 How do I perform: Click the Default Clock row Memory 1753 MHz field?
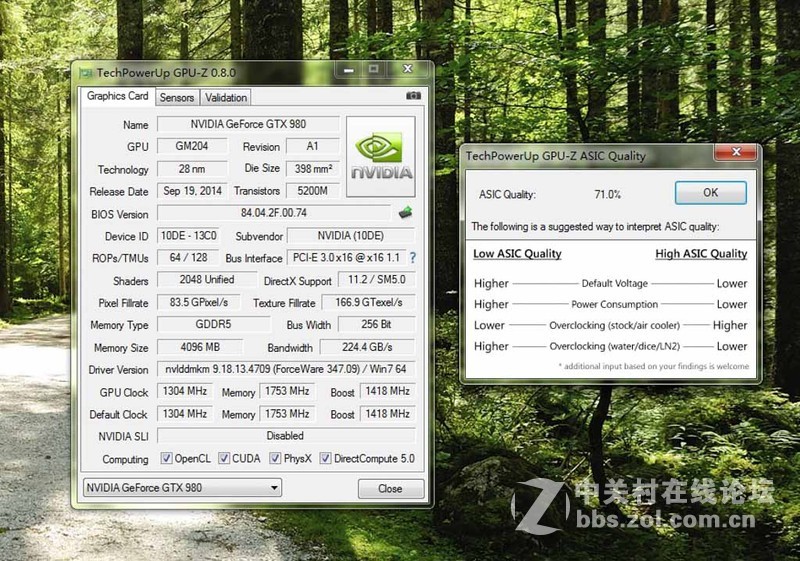coord(287,414)
